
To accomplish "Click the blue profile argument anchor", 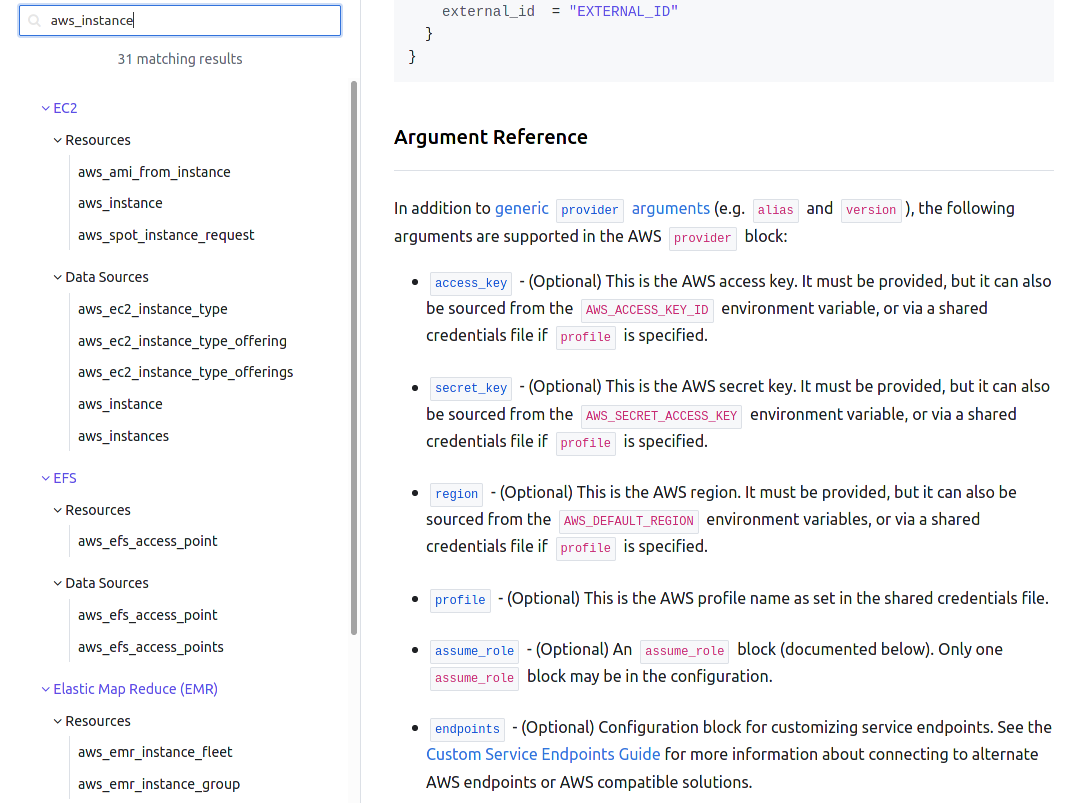I will [460, 600].
